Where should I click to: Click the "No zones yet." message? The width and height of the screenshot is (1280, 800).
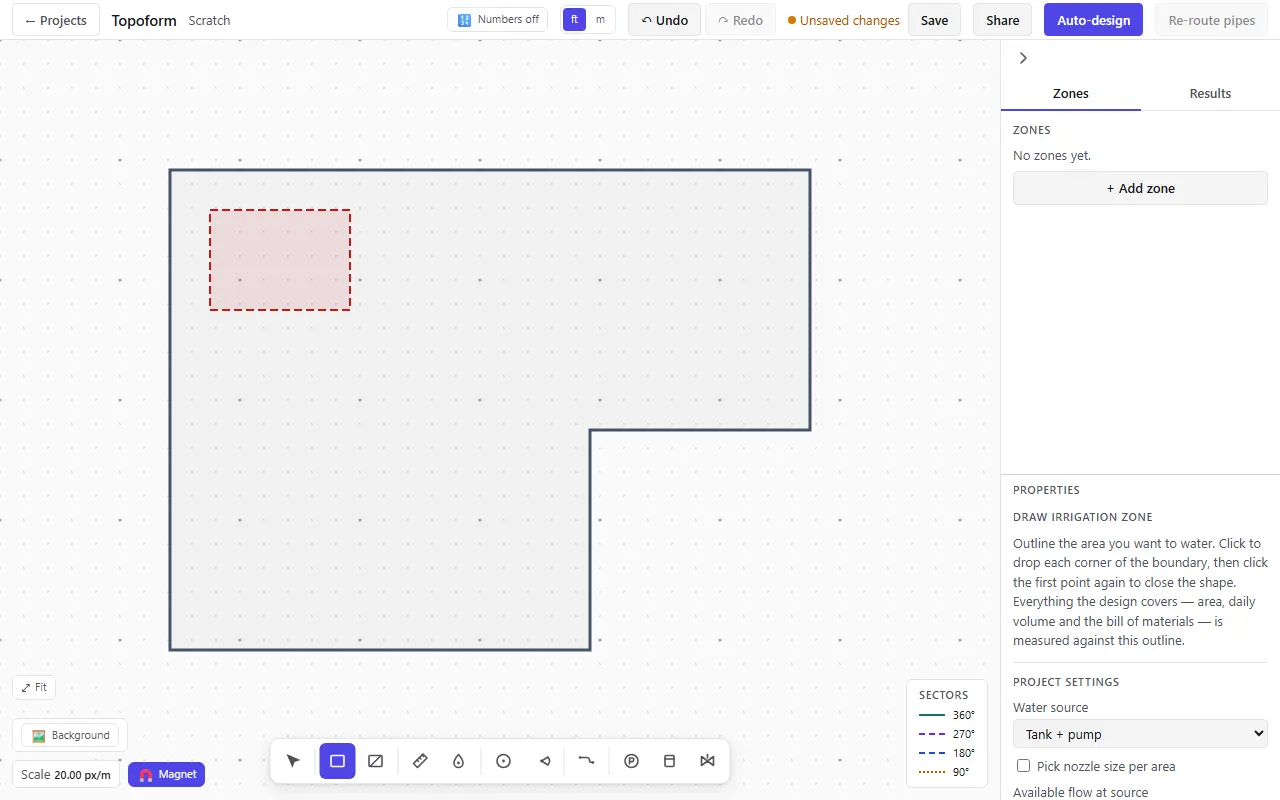(x=1052, y=156)
